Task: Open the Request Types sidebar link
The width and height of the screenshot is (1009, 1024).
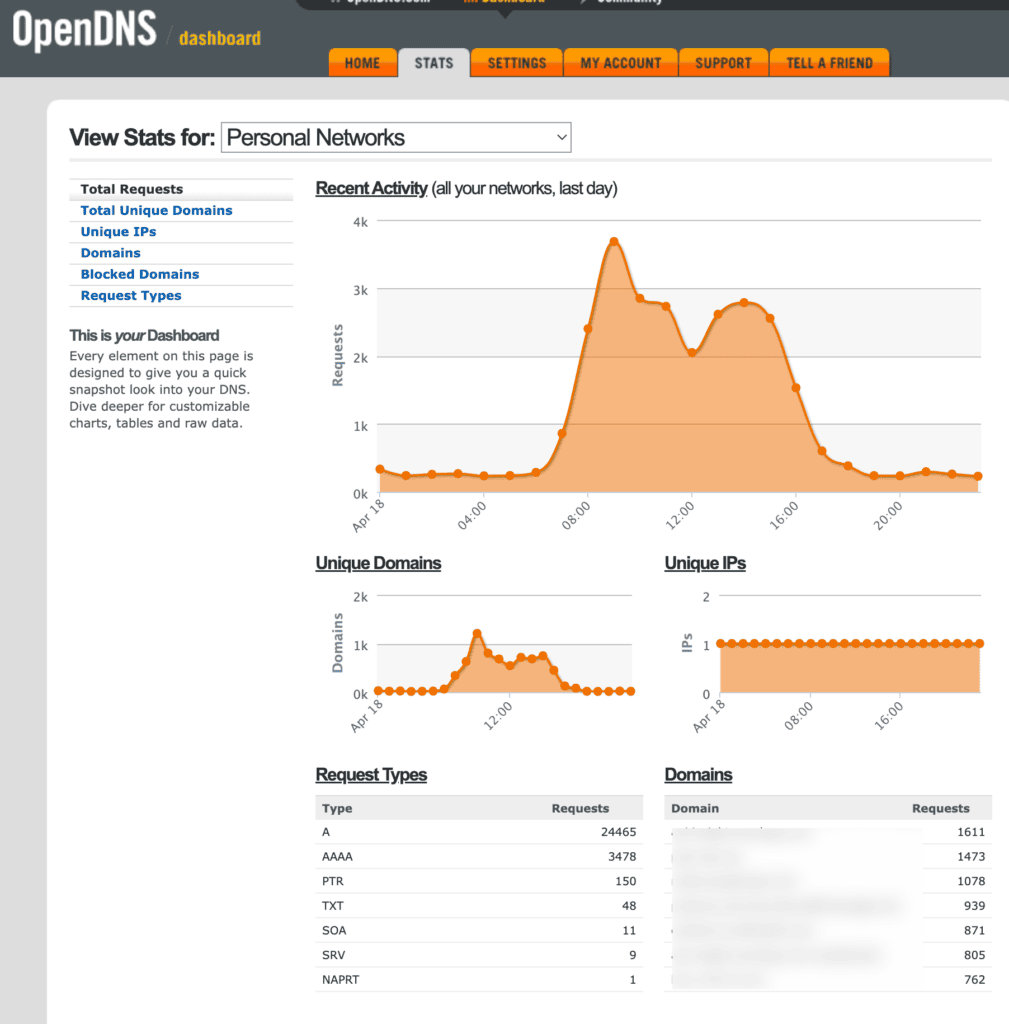Action: point(131,296)
